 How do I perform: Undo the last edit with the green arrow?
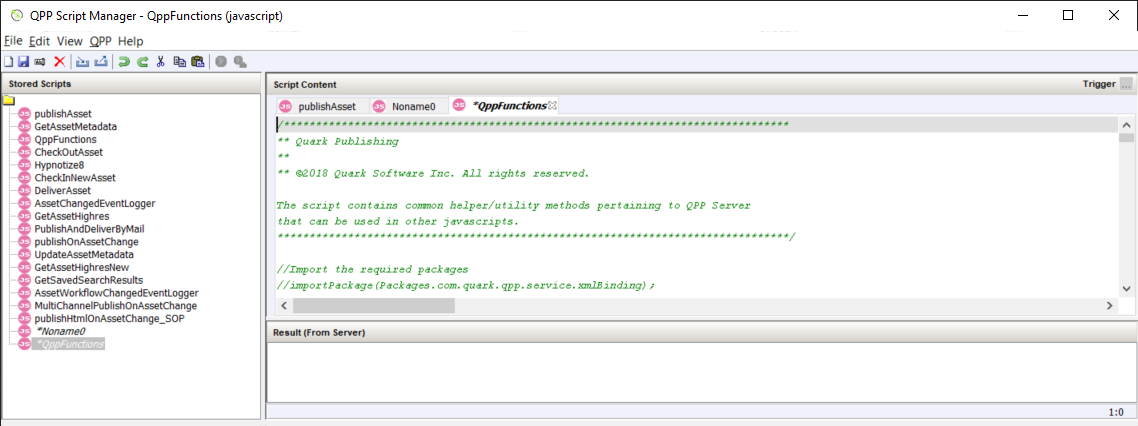[x=124, y=62]
